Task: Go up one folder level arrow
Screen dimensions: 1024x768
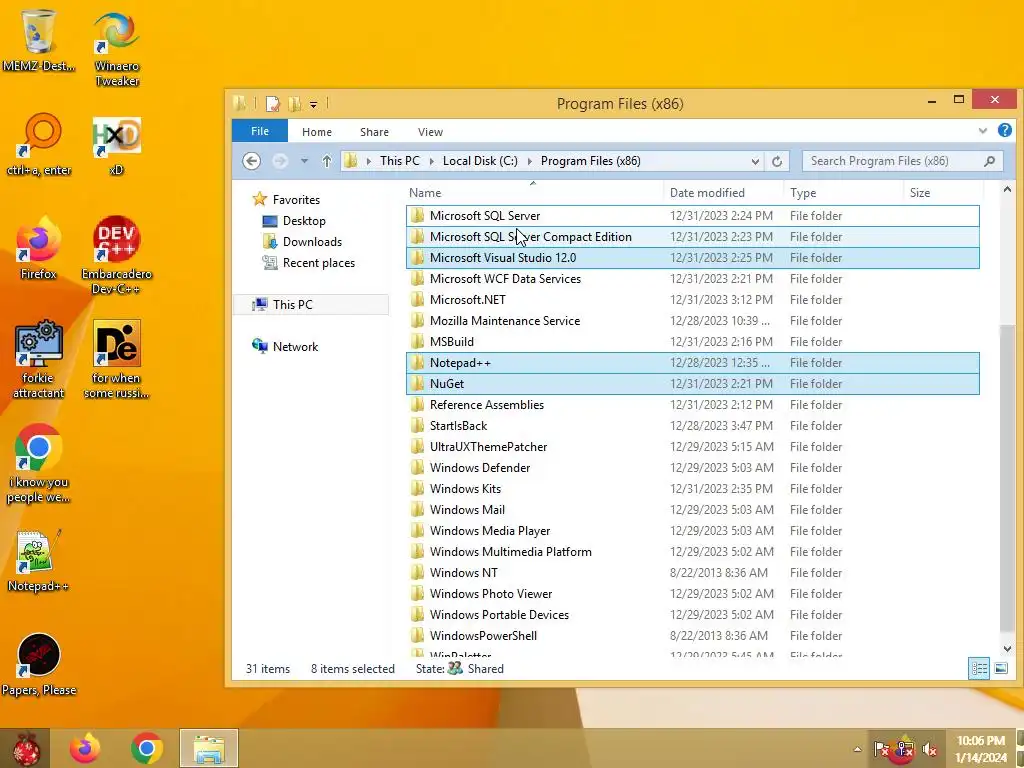Action: pyautogui.click(x=327, y=161)
